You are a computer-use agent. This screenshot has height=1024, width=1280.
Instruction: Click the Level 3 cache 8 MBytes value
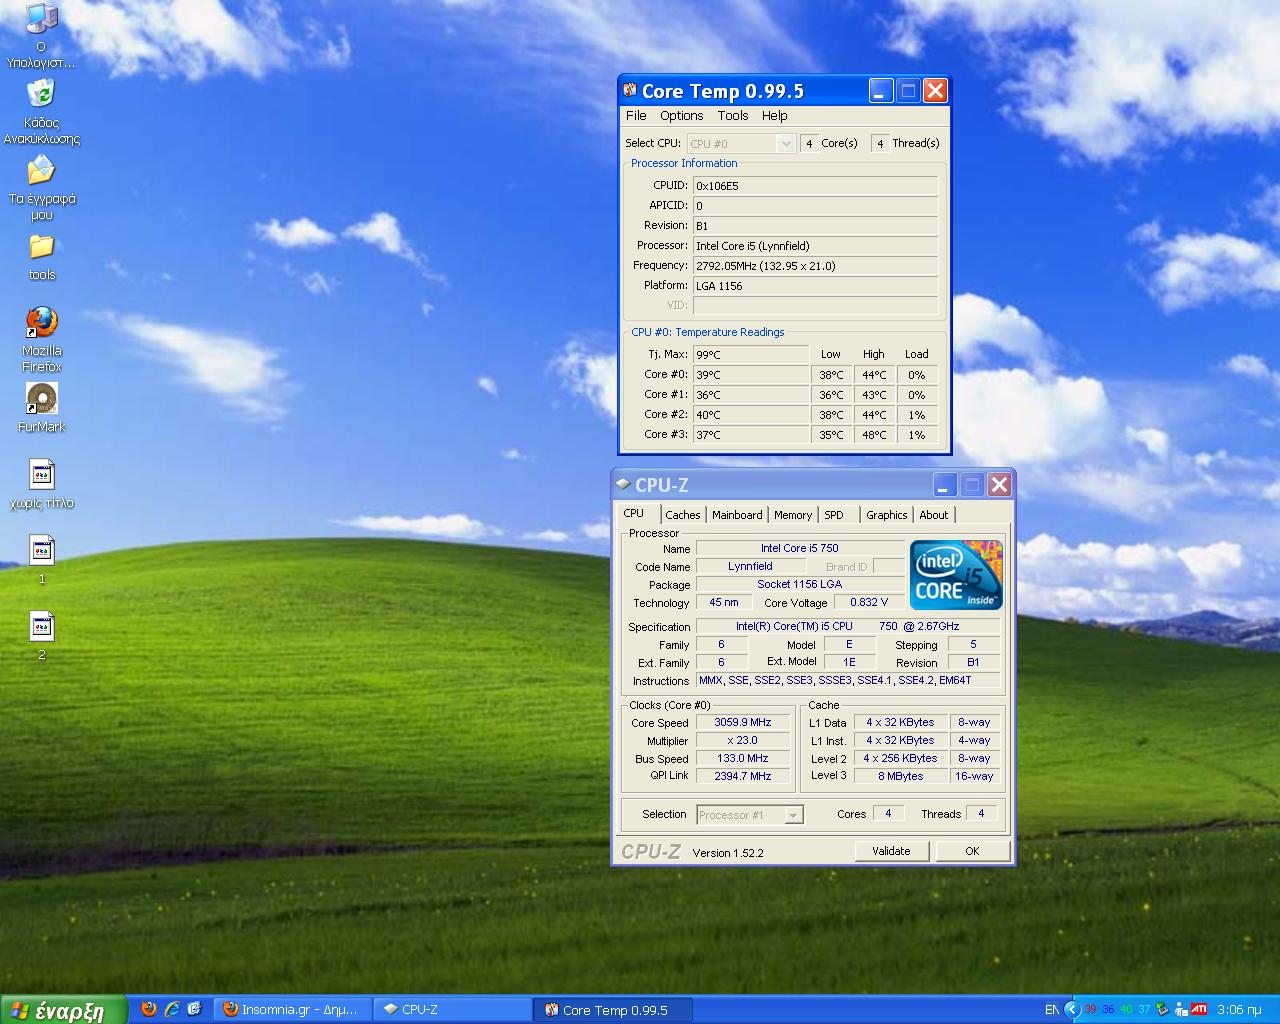click(x=900, y=776)
